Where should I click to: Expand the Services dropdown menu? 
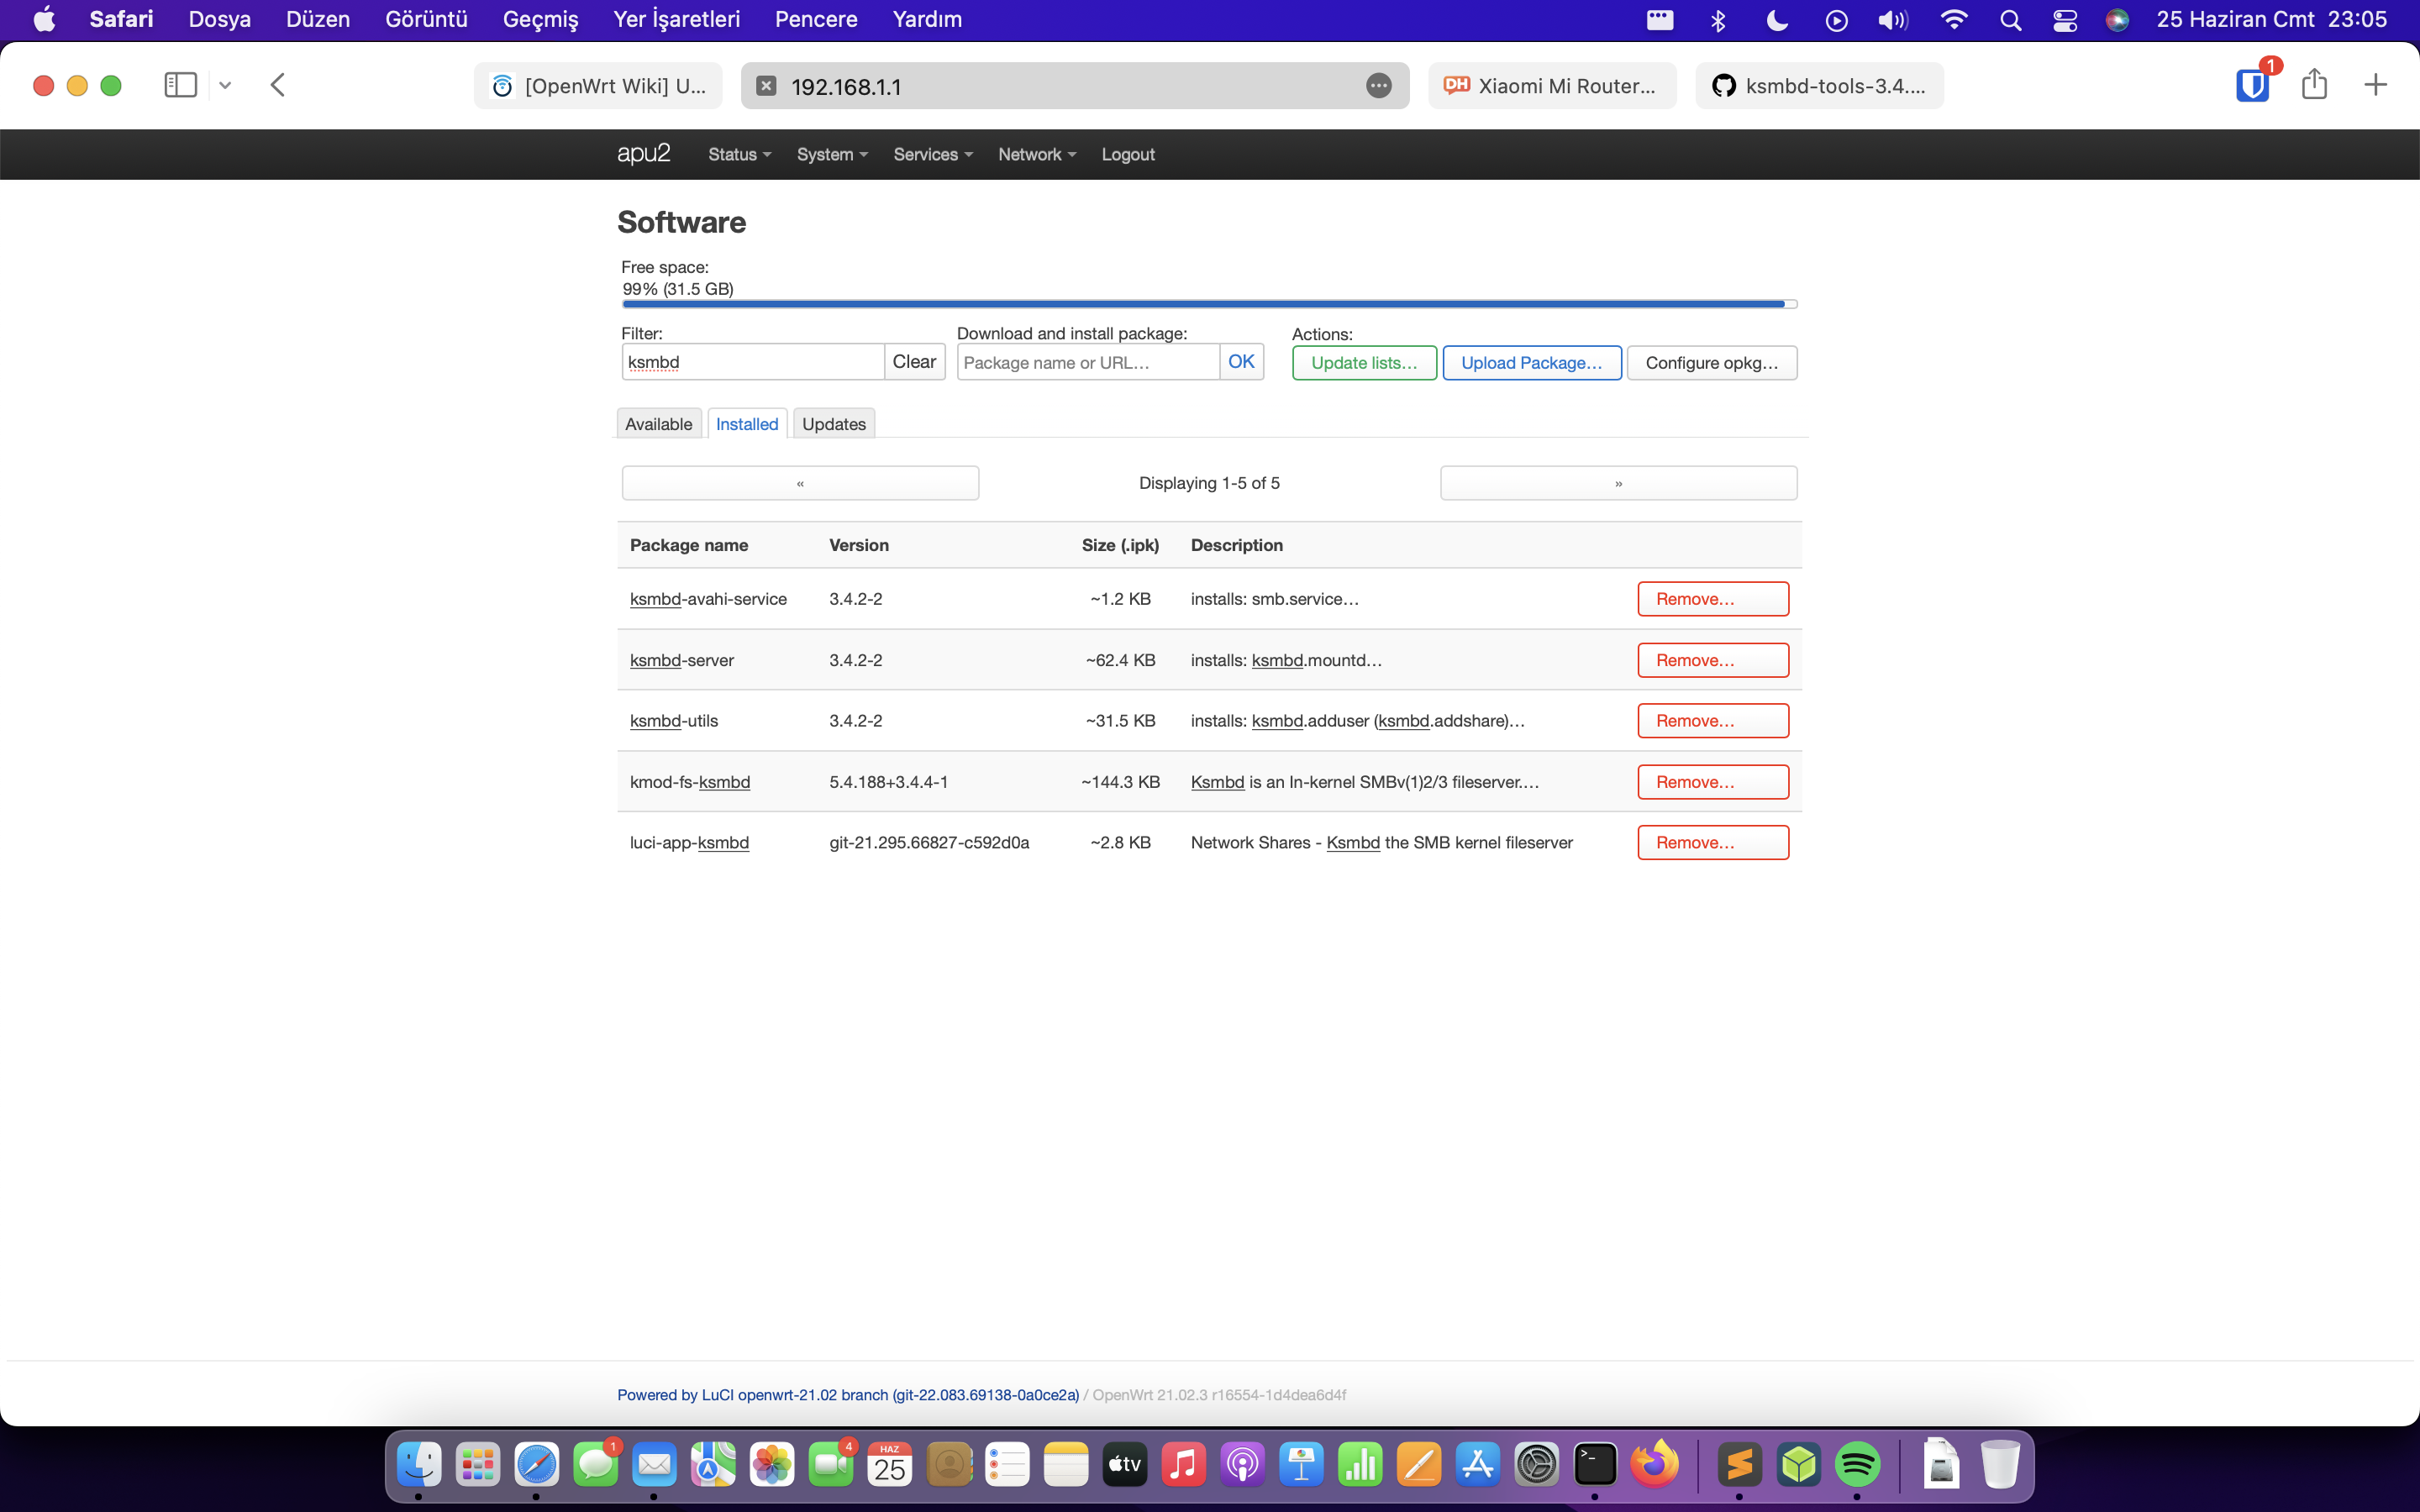point(933,154)
